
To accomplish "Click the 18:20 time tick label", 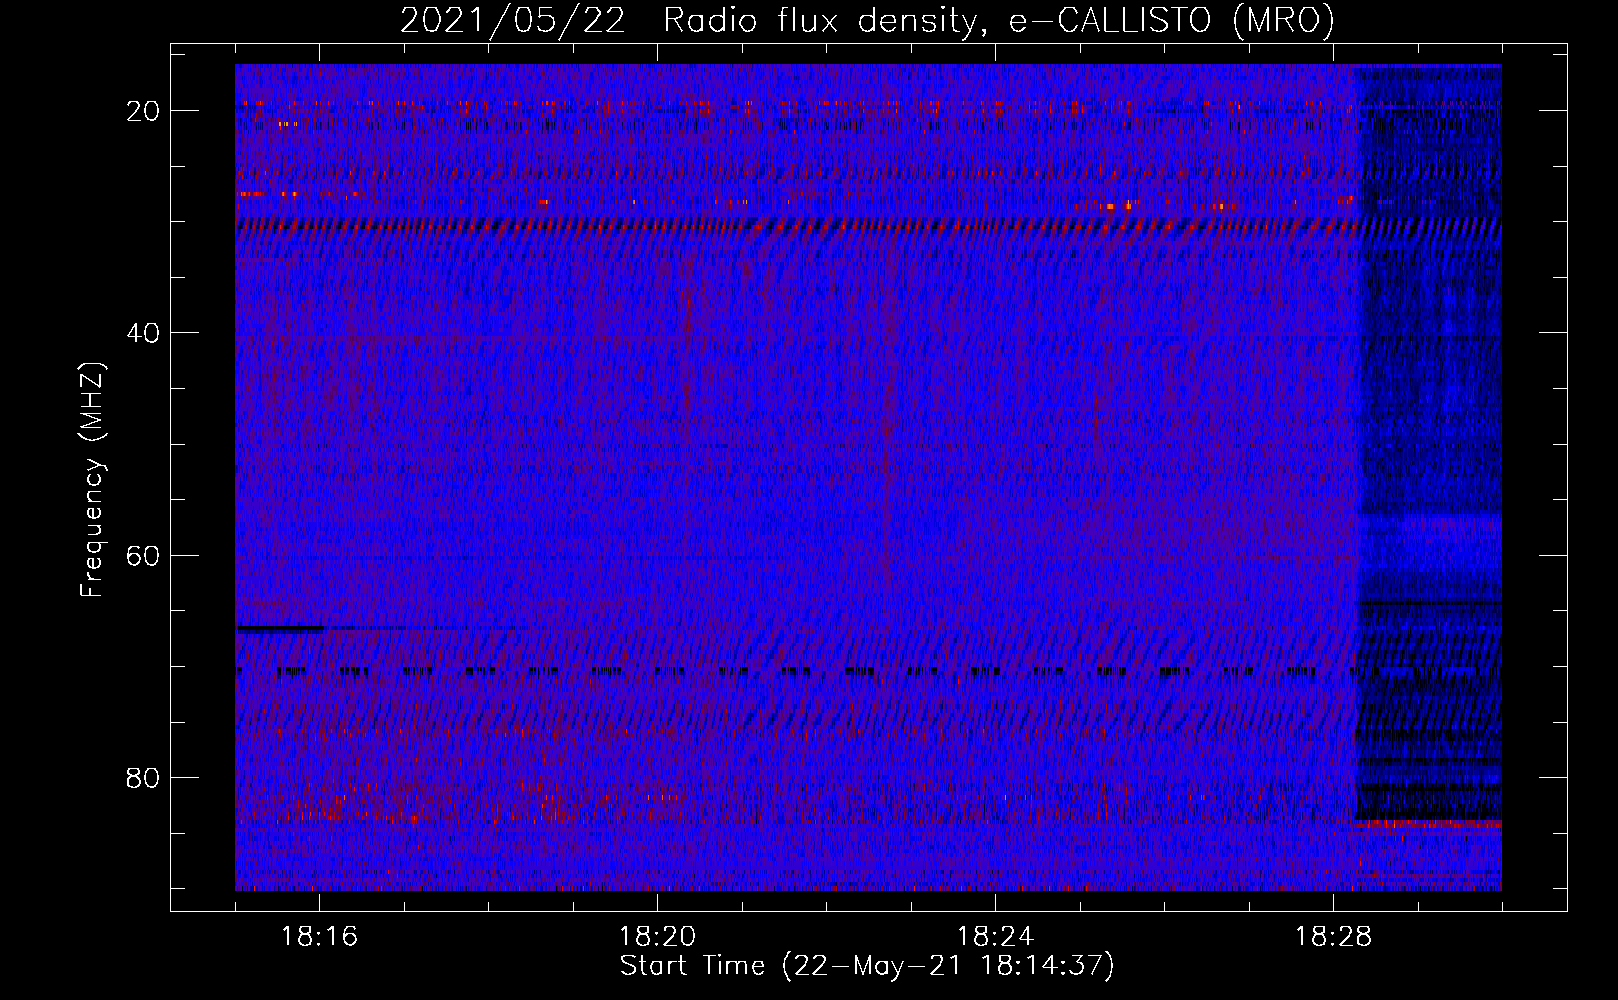I will click(x=657, y=937).
